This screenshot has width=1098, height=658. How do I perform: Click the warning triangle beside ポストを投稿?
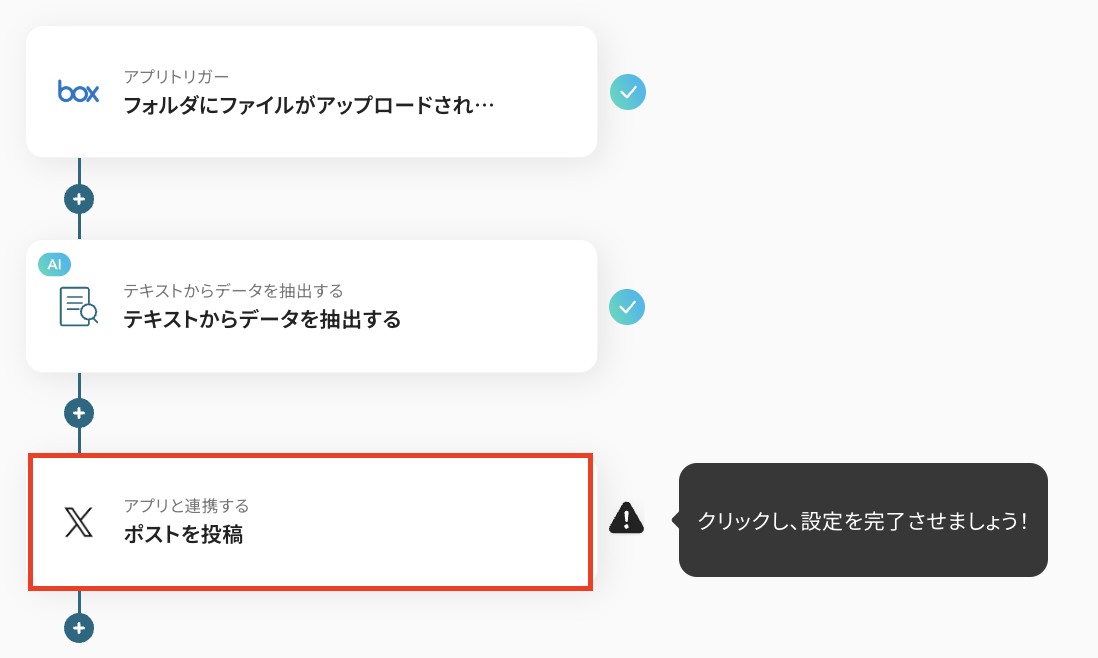point(626,517)
